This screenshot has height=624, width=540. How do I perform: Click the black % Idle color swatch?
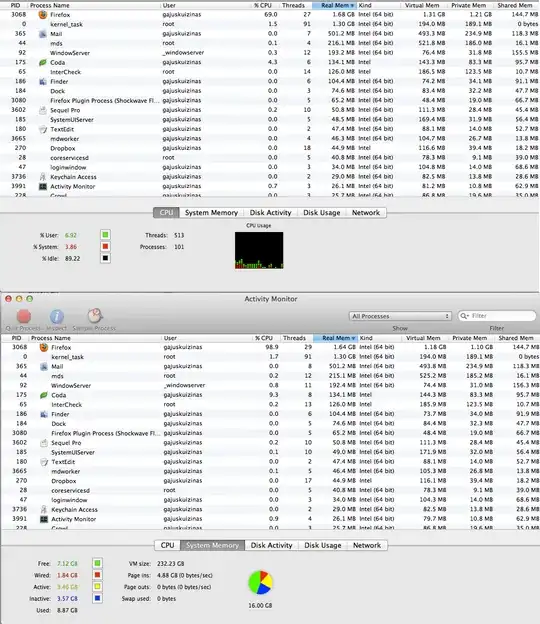(105, 258)
